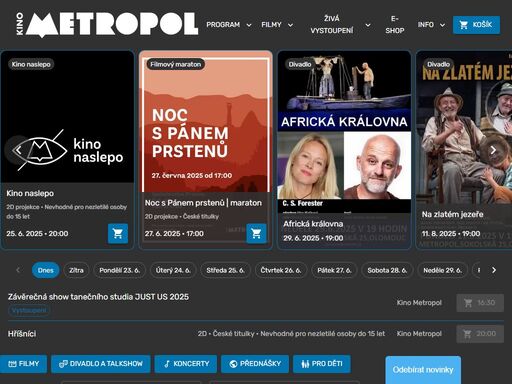Show later dates with right arrow

pyautogui.click(x=494, y=270)
